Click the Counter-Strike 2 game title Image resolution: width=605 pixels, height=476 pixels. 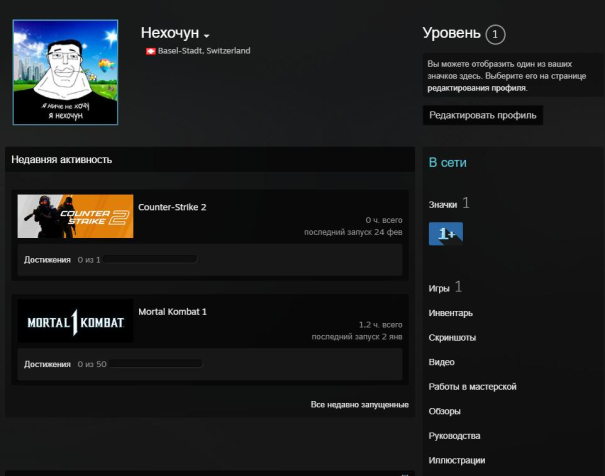pyautogui.click(x=172, y=207)
